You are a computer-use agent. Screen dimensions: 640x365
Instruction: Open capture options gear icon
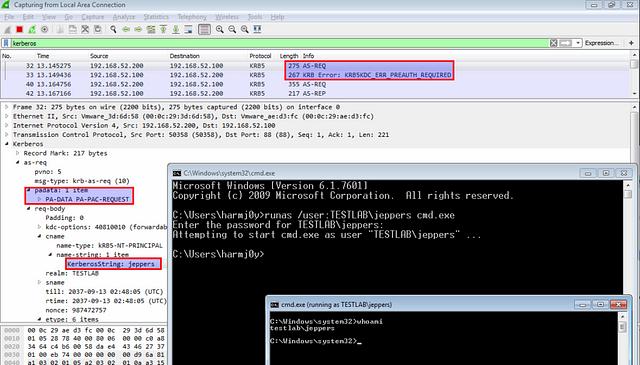[x=44, y=29]
